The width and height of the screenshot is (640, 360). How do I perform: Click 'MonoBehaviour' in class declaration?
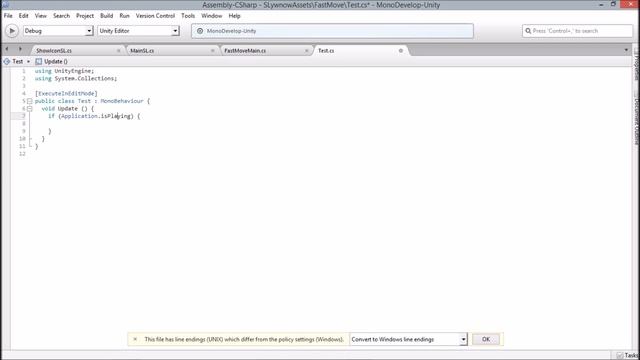click(x=122, y=101)
